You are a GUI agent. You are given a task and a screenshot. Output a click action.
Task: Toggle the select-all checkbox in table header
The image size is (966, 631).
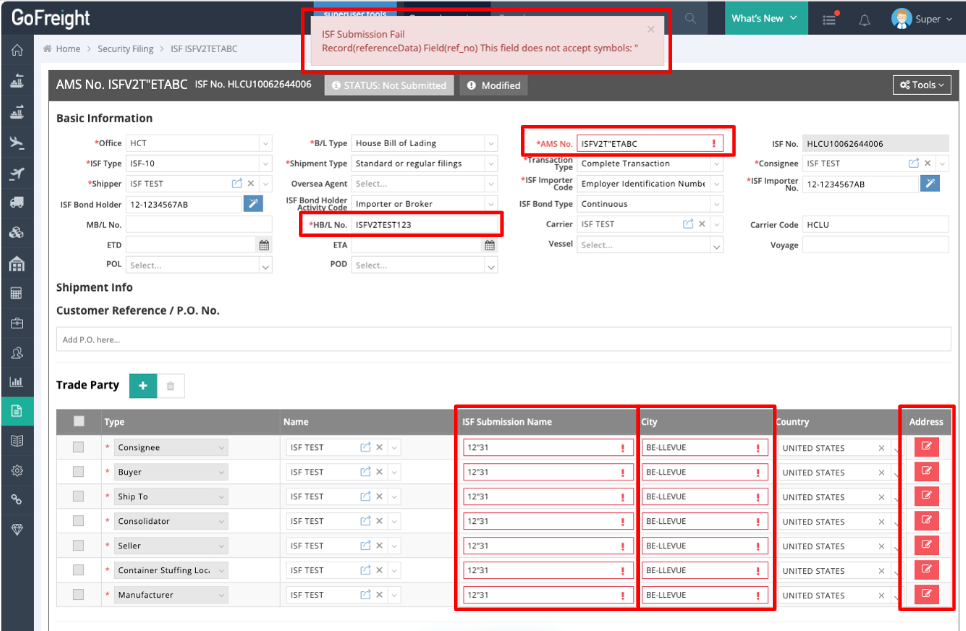tap(79, 422)
